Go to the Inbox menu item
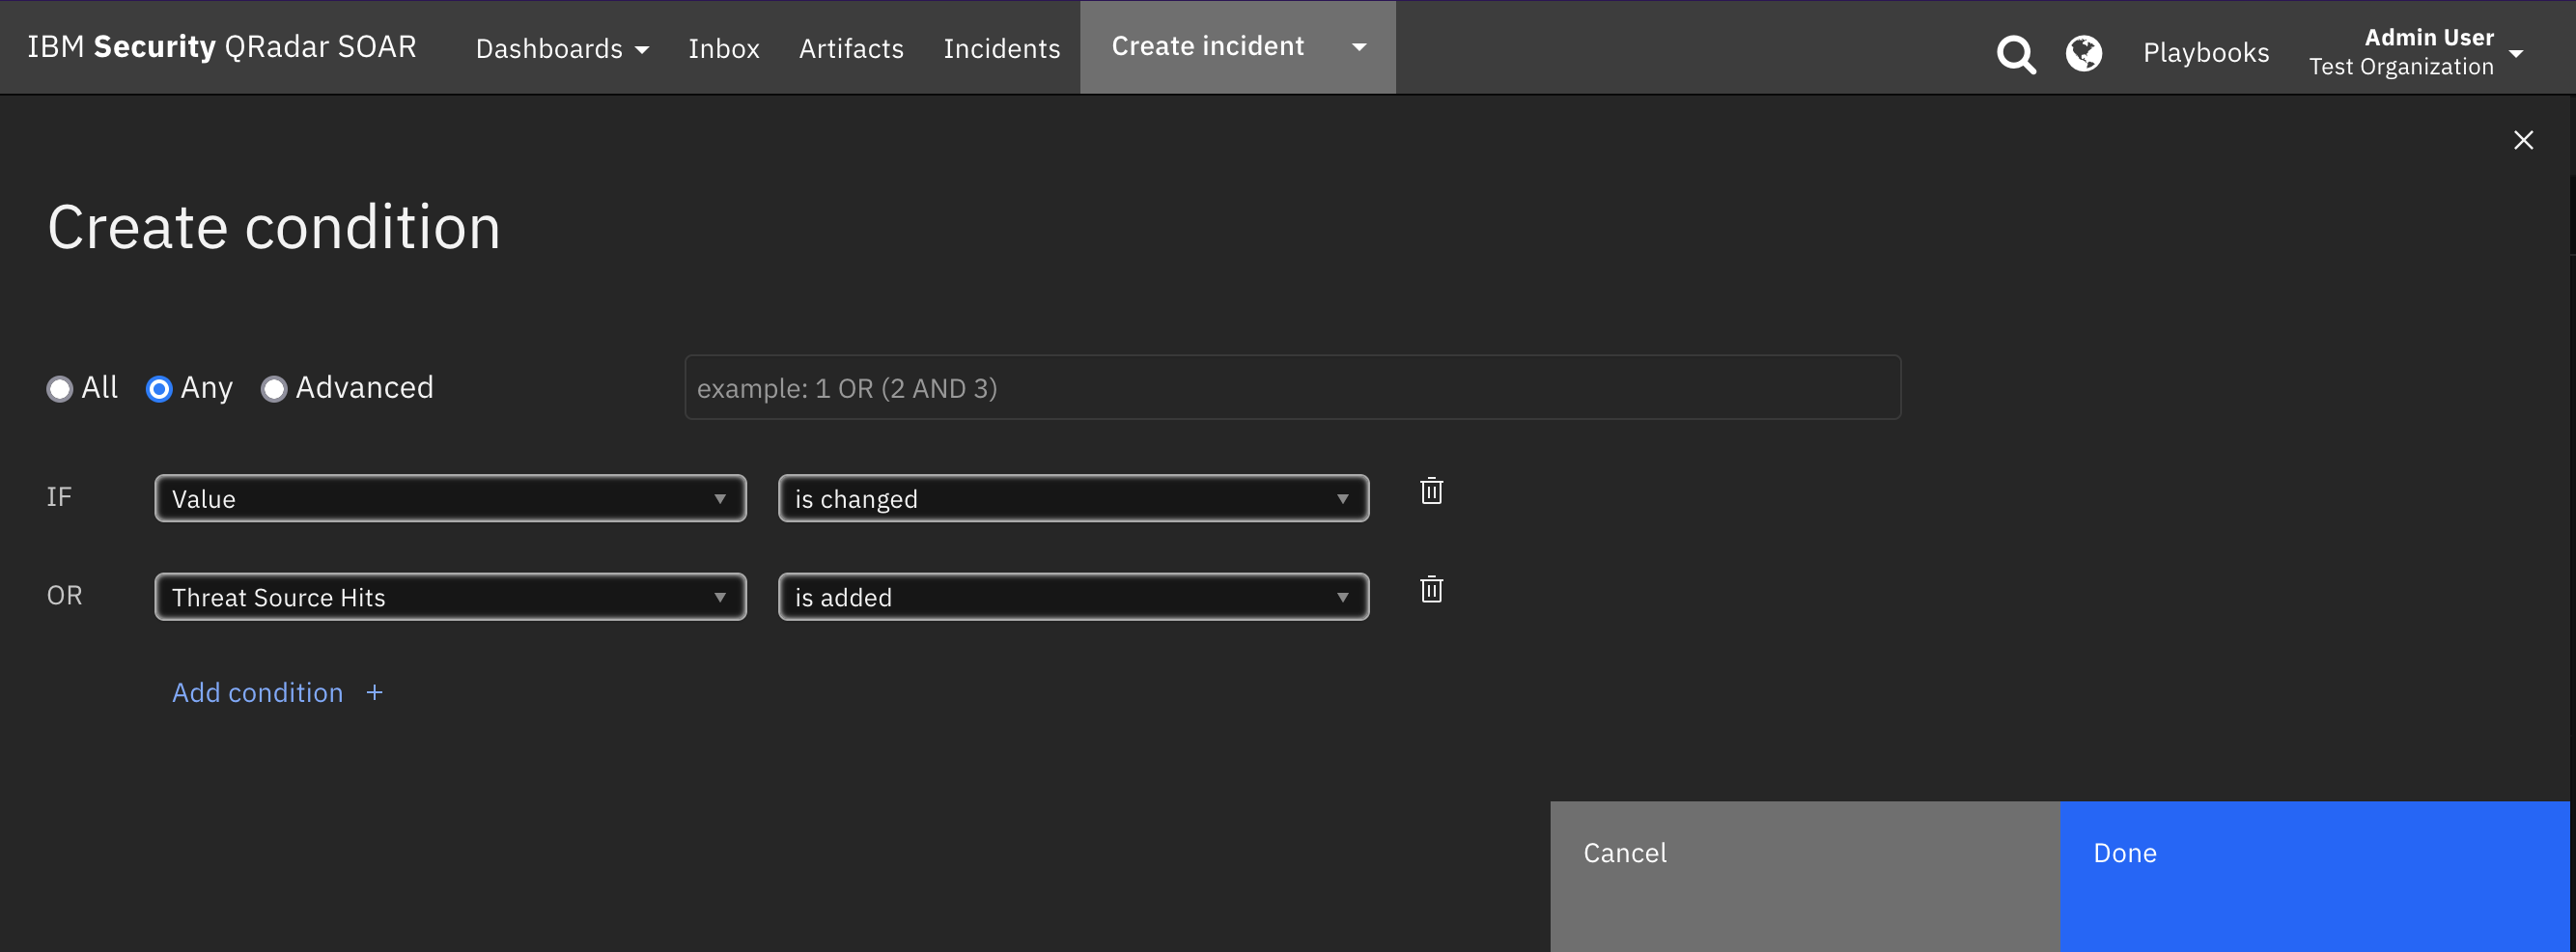The height and width of the screenshot is (952, 2576). click(723, 48)
